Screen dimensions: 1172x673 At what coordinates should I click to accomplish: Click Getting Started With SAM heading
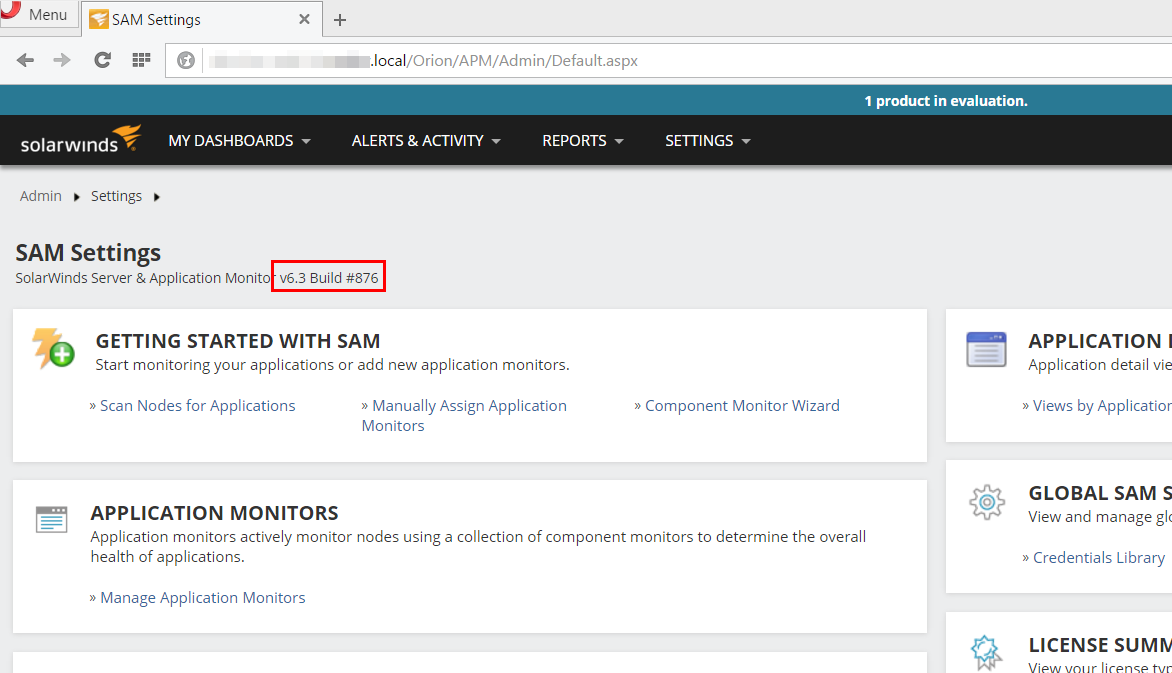pyautogui.click(x=238, y=341)
